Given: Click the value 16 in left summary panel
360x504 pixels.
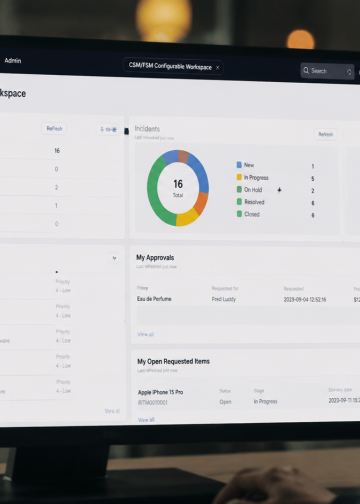Looking at the screenshot, I should pos(57,151).
